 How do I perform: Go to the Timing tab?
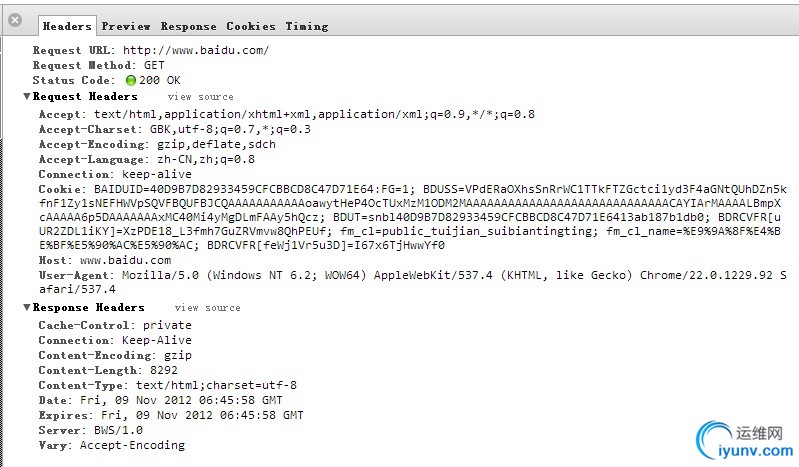coord(307,26)
